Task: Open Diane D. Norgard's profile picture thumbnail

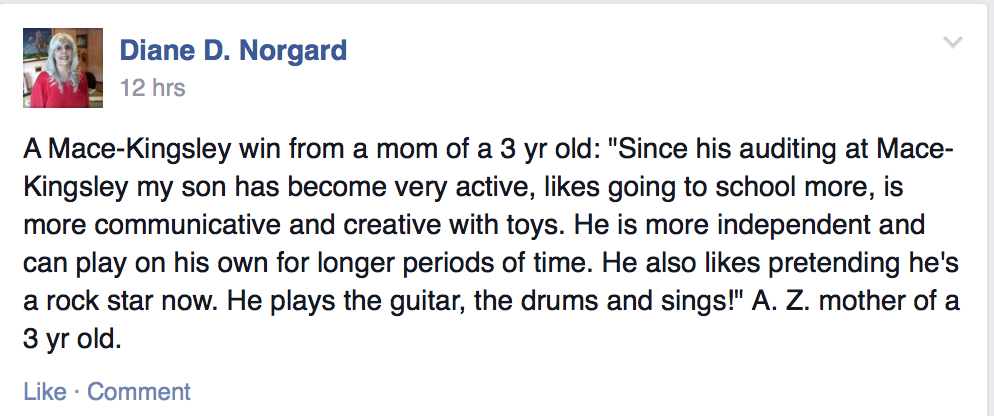Action: pos(63,68)
